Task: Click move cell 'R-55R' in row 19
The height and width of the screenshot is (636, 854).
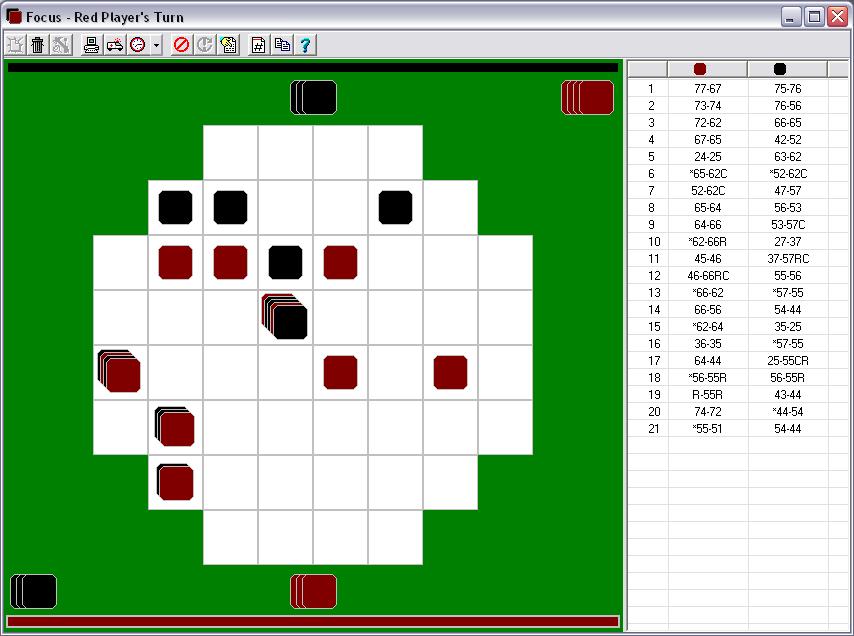Action: tap(707, 395)
